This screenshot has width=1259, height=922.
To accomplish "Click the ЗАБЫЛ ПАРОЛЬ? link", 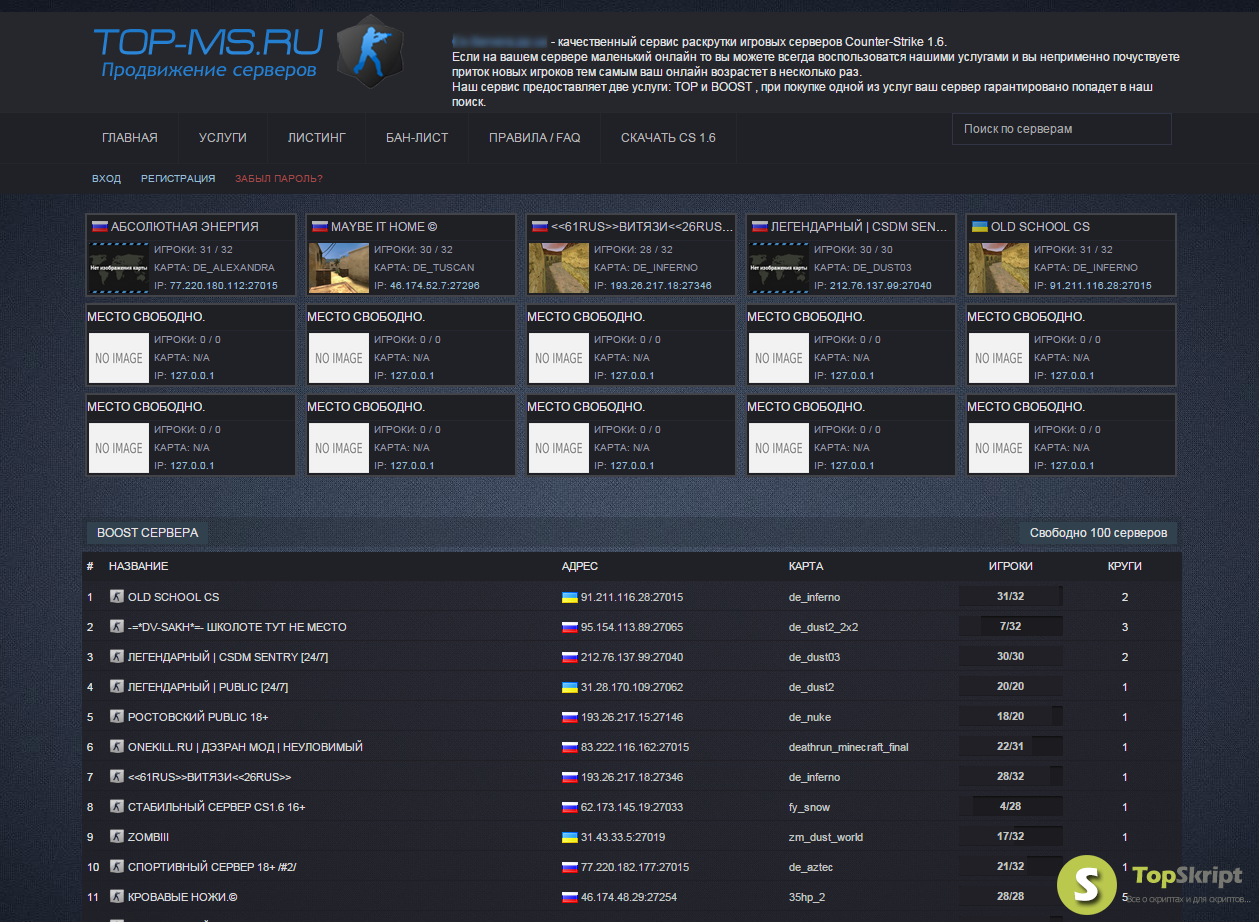I will click(x=279, y=179).
